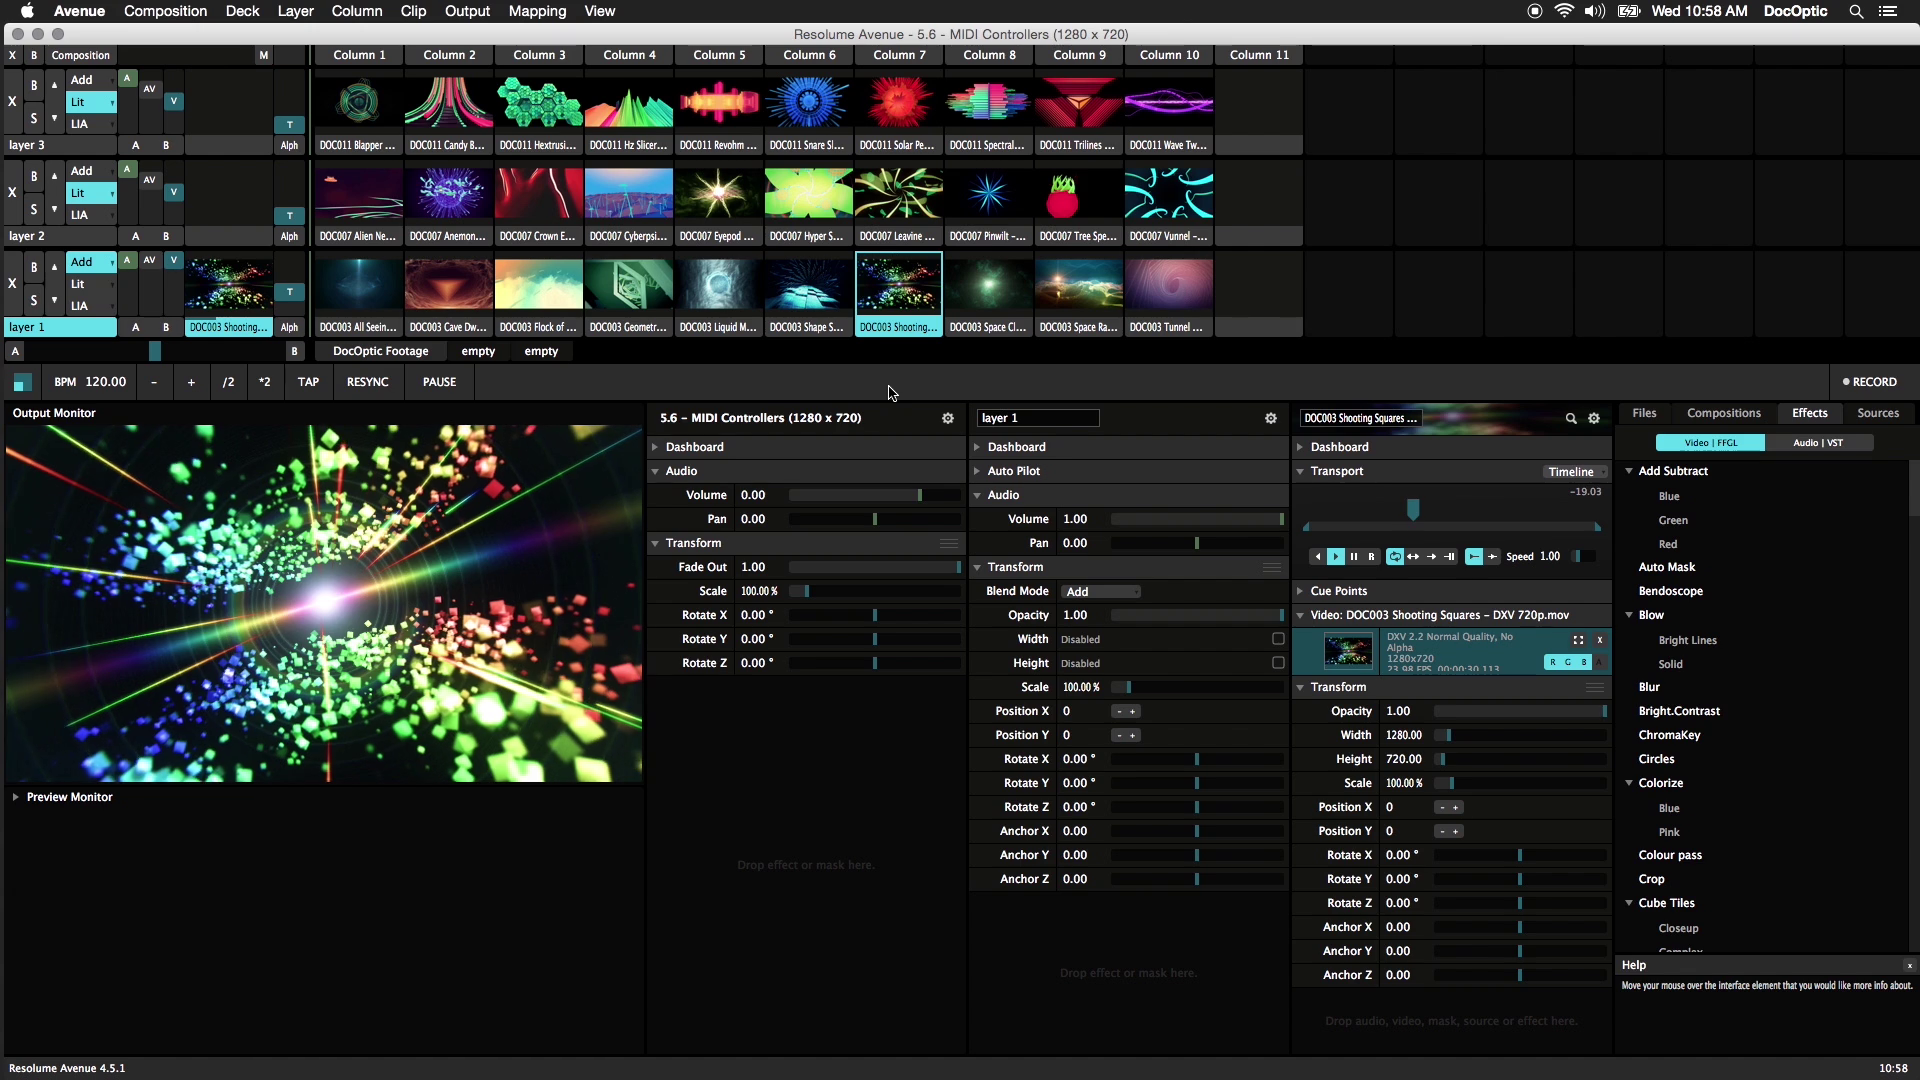1920x1080 pixels.
Task: Click composition X clear button
Action: (12, 55)
